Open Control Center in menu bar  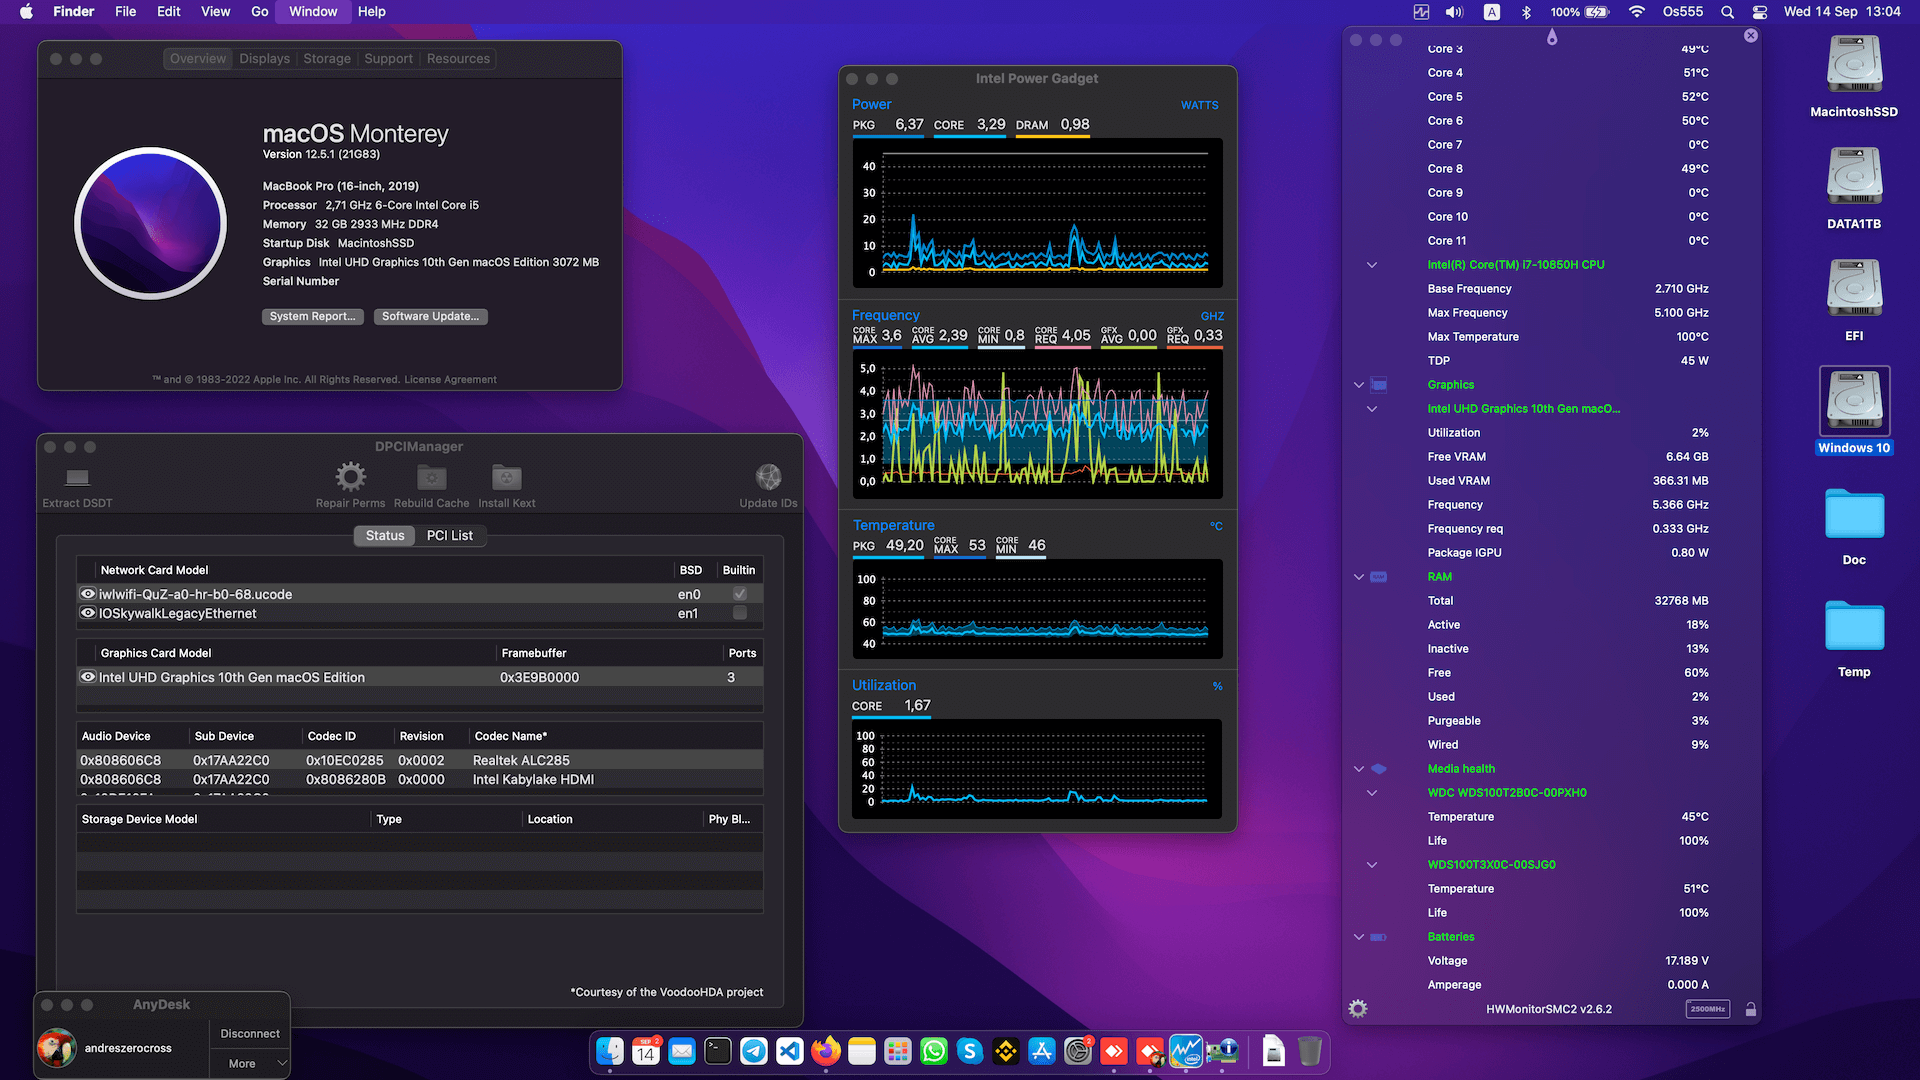(x=1760, y=12)
